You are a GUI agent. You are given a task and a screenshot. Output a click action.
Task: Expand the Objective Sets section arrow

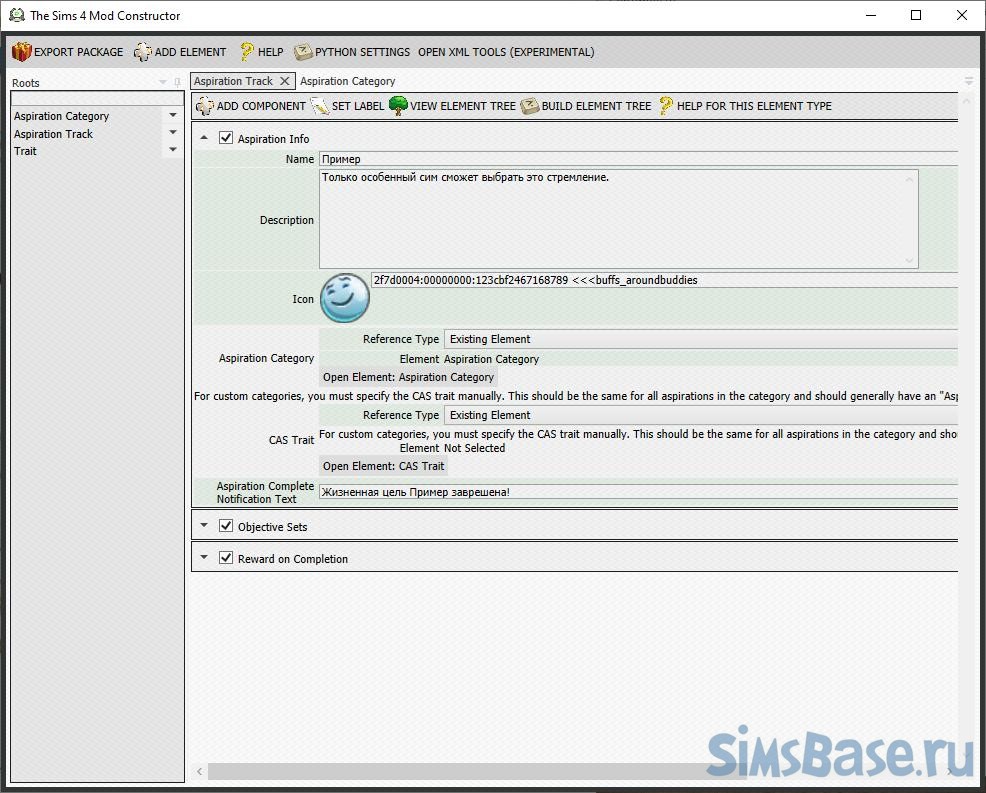pos(204,526)
